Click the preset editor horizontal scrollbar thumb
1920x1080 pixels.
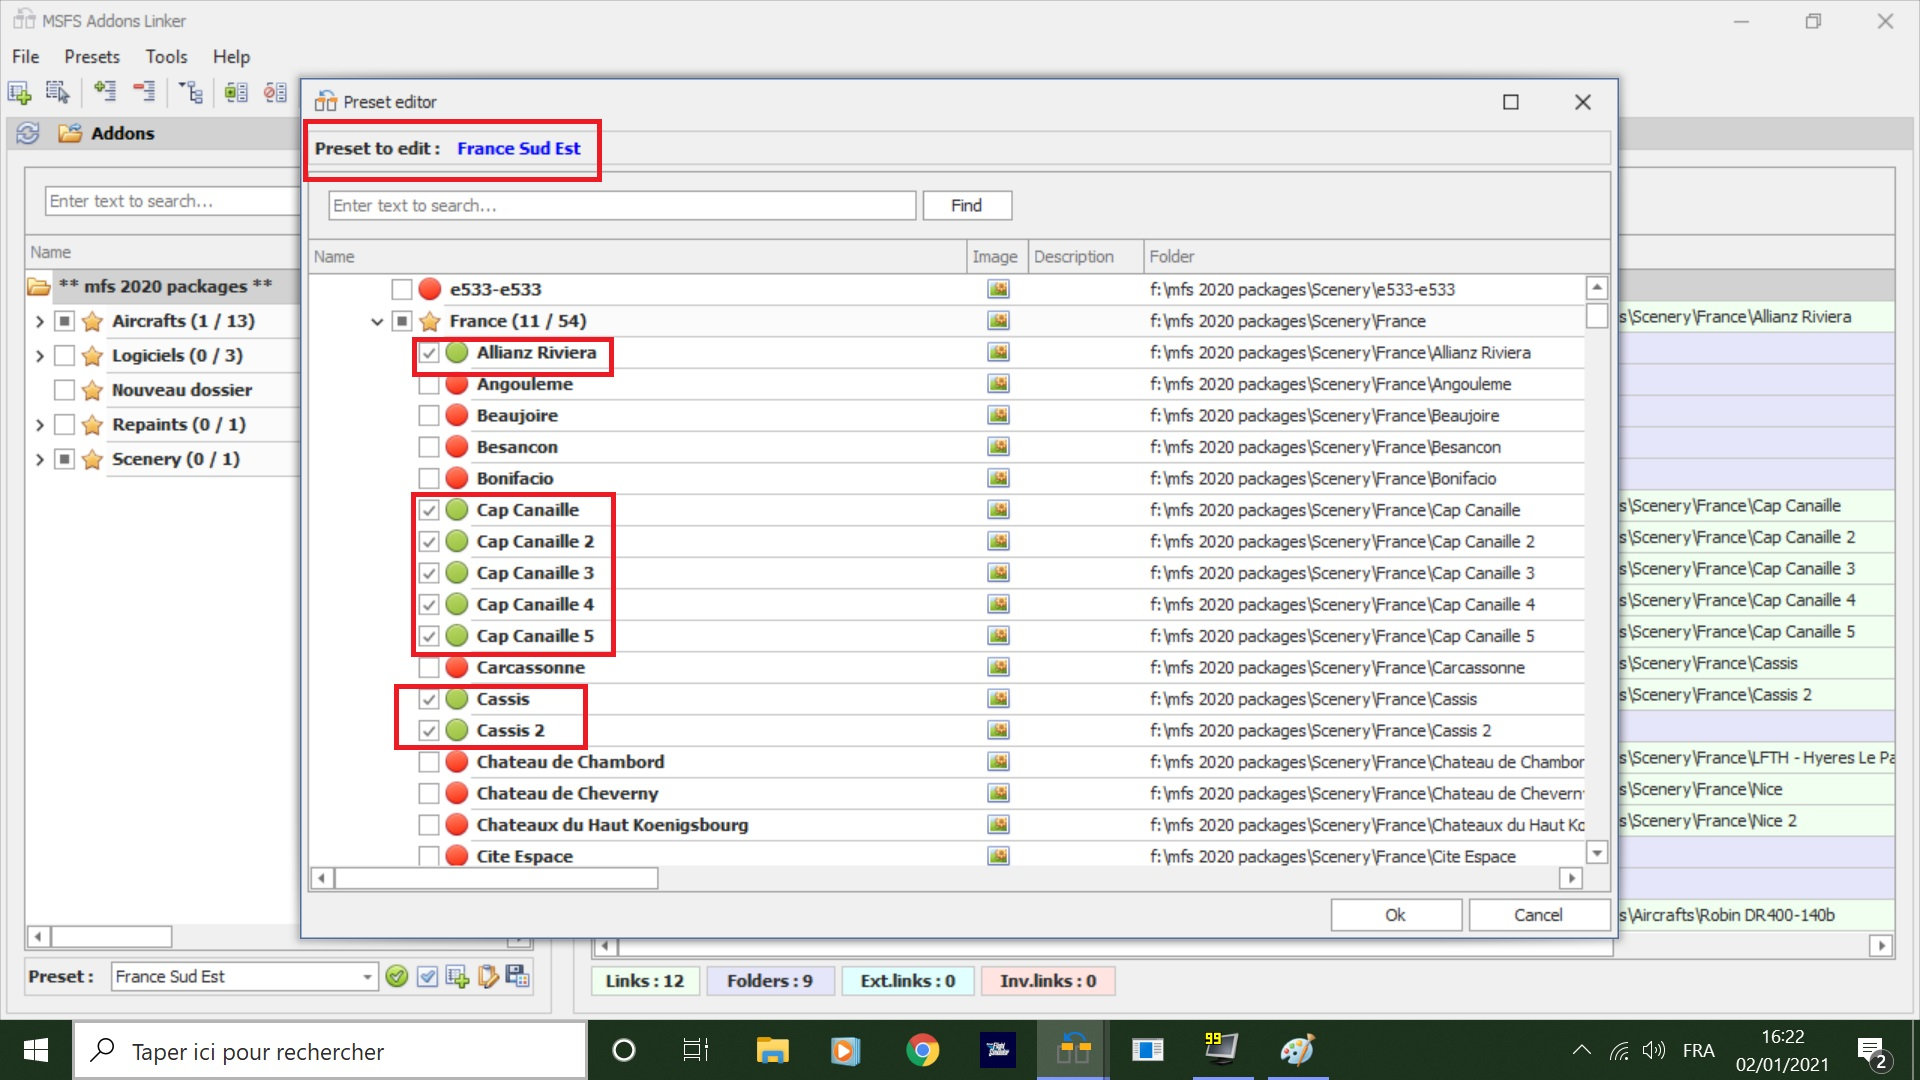click(496, 878)
